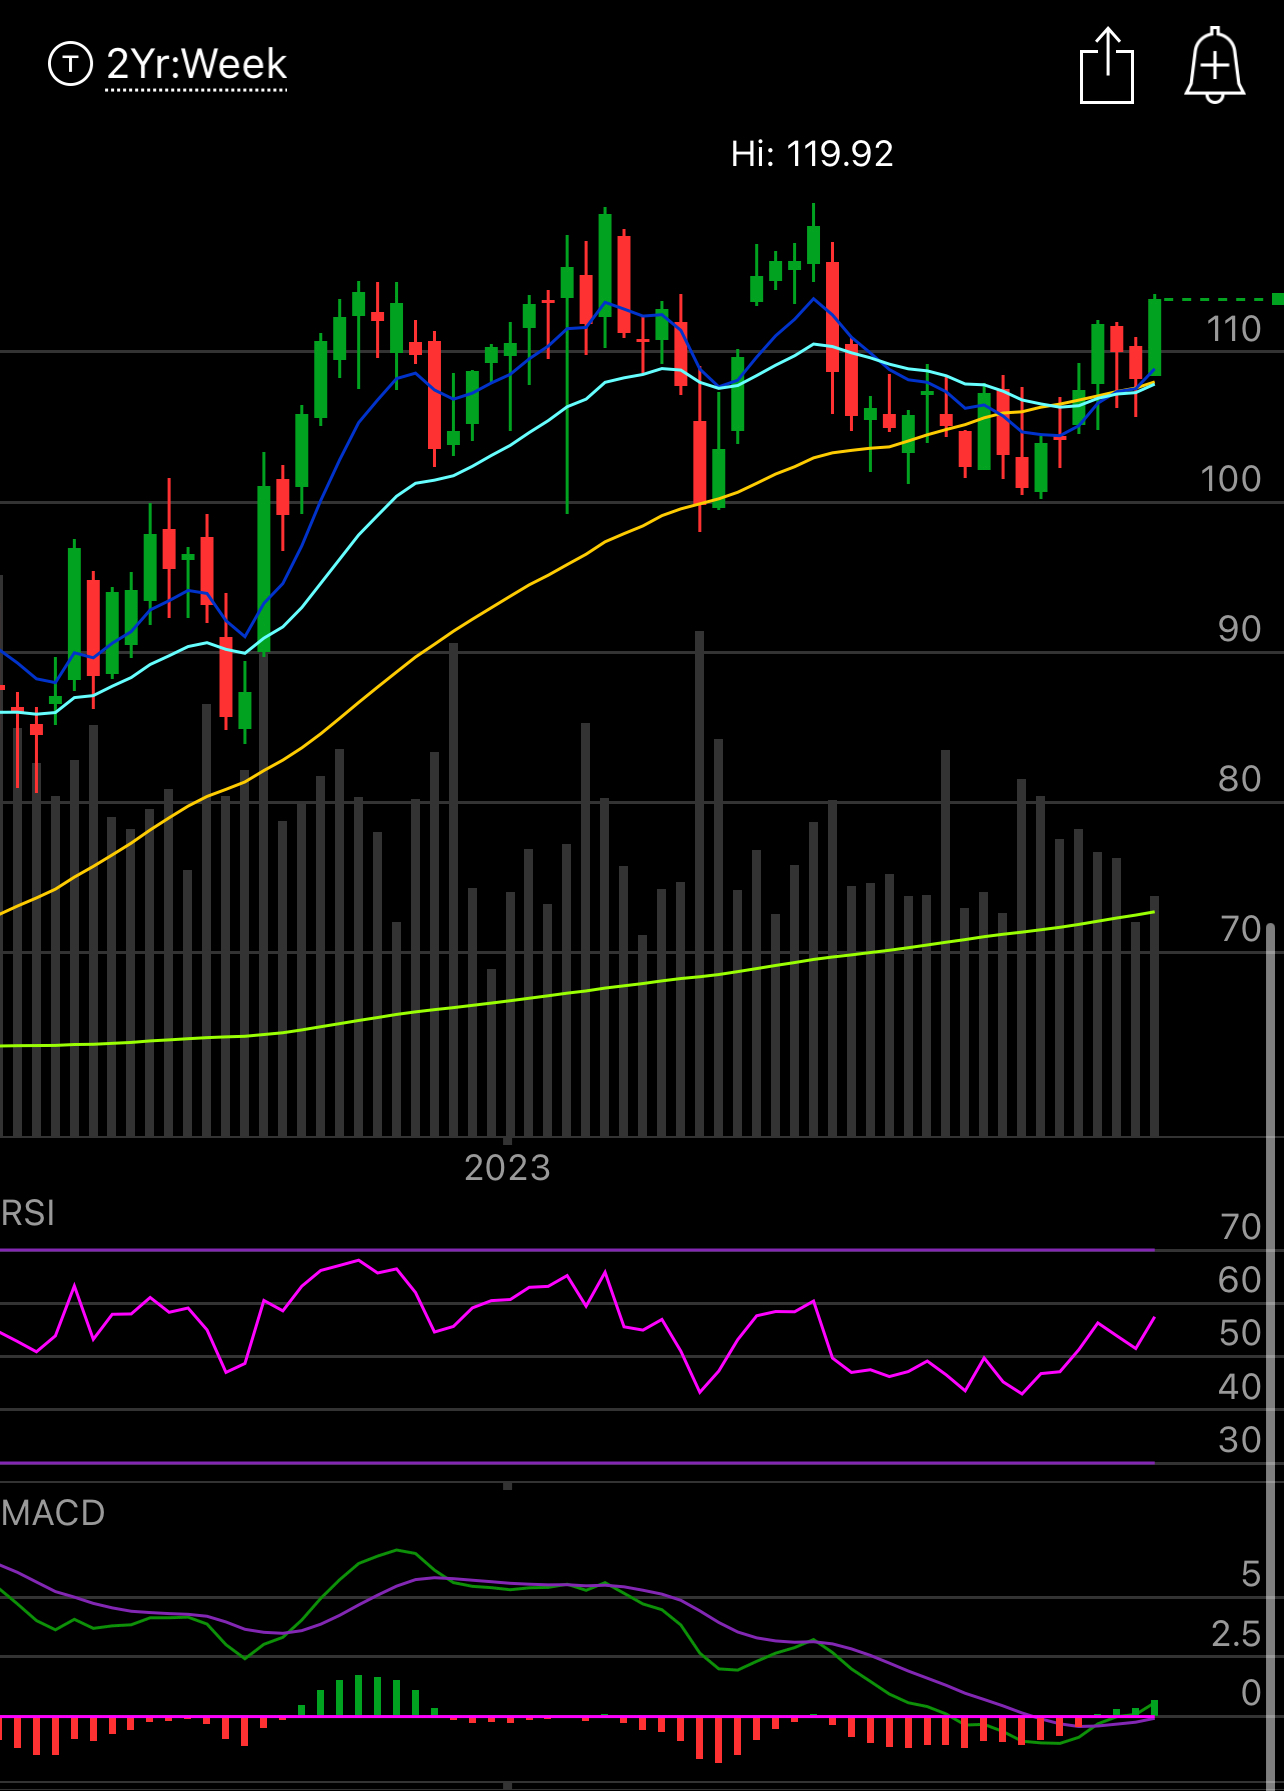Tap the add alert bell icon

pyautogui.click(x=1214, y=66)
